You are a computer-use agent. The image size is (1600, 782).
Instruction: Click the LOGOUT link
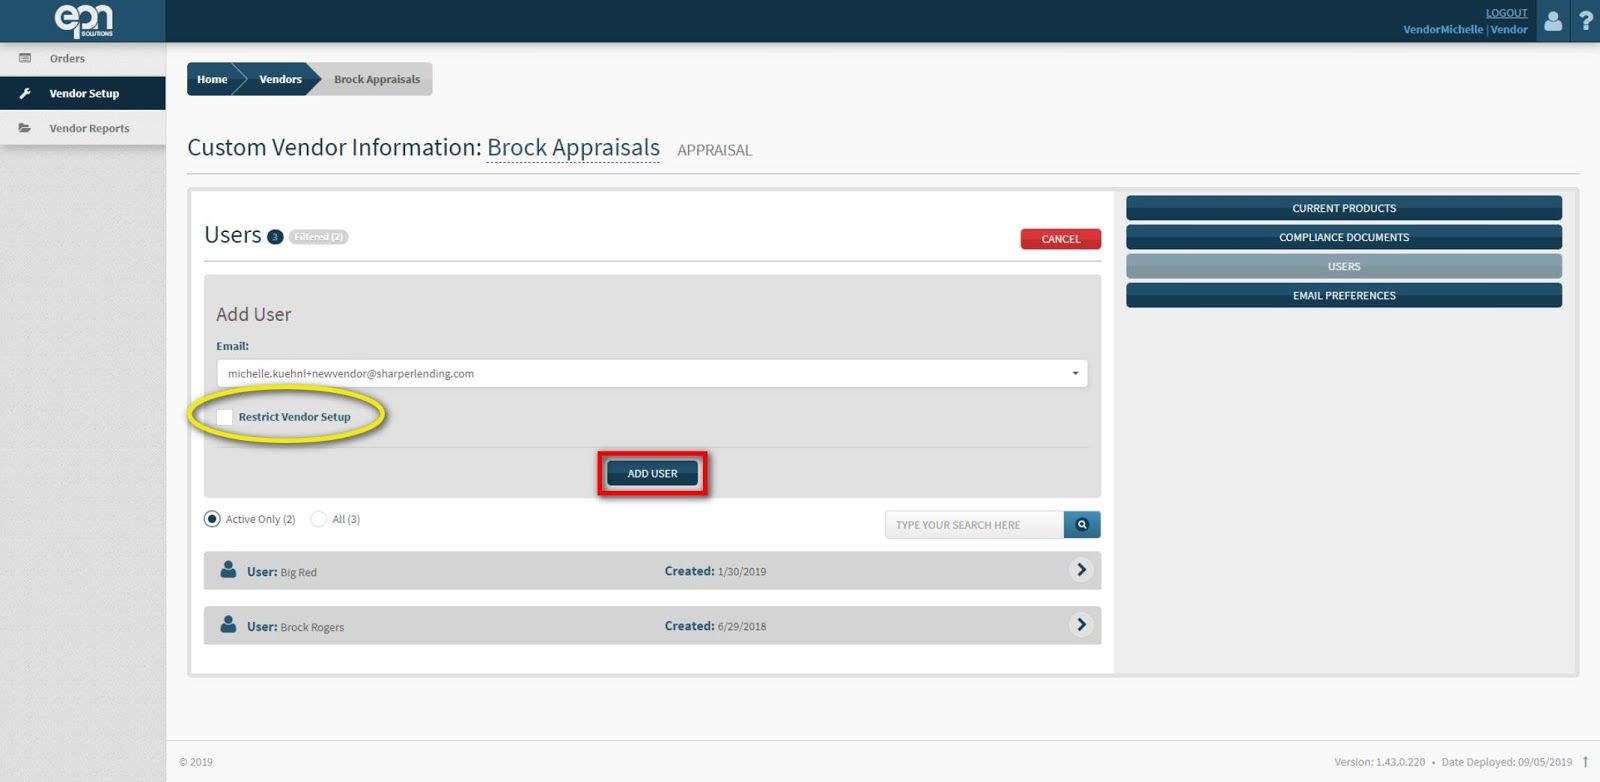(x=1506, y=13)
